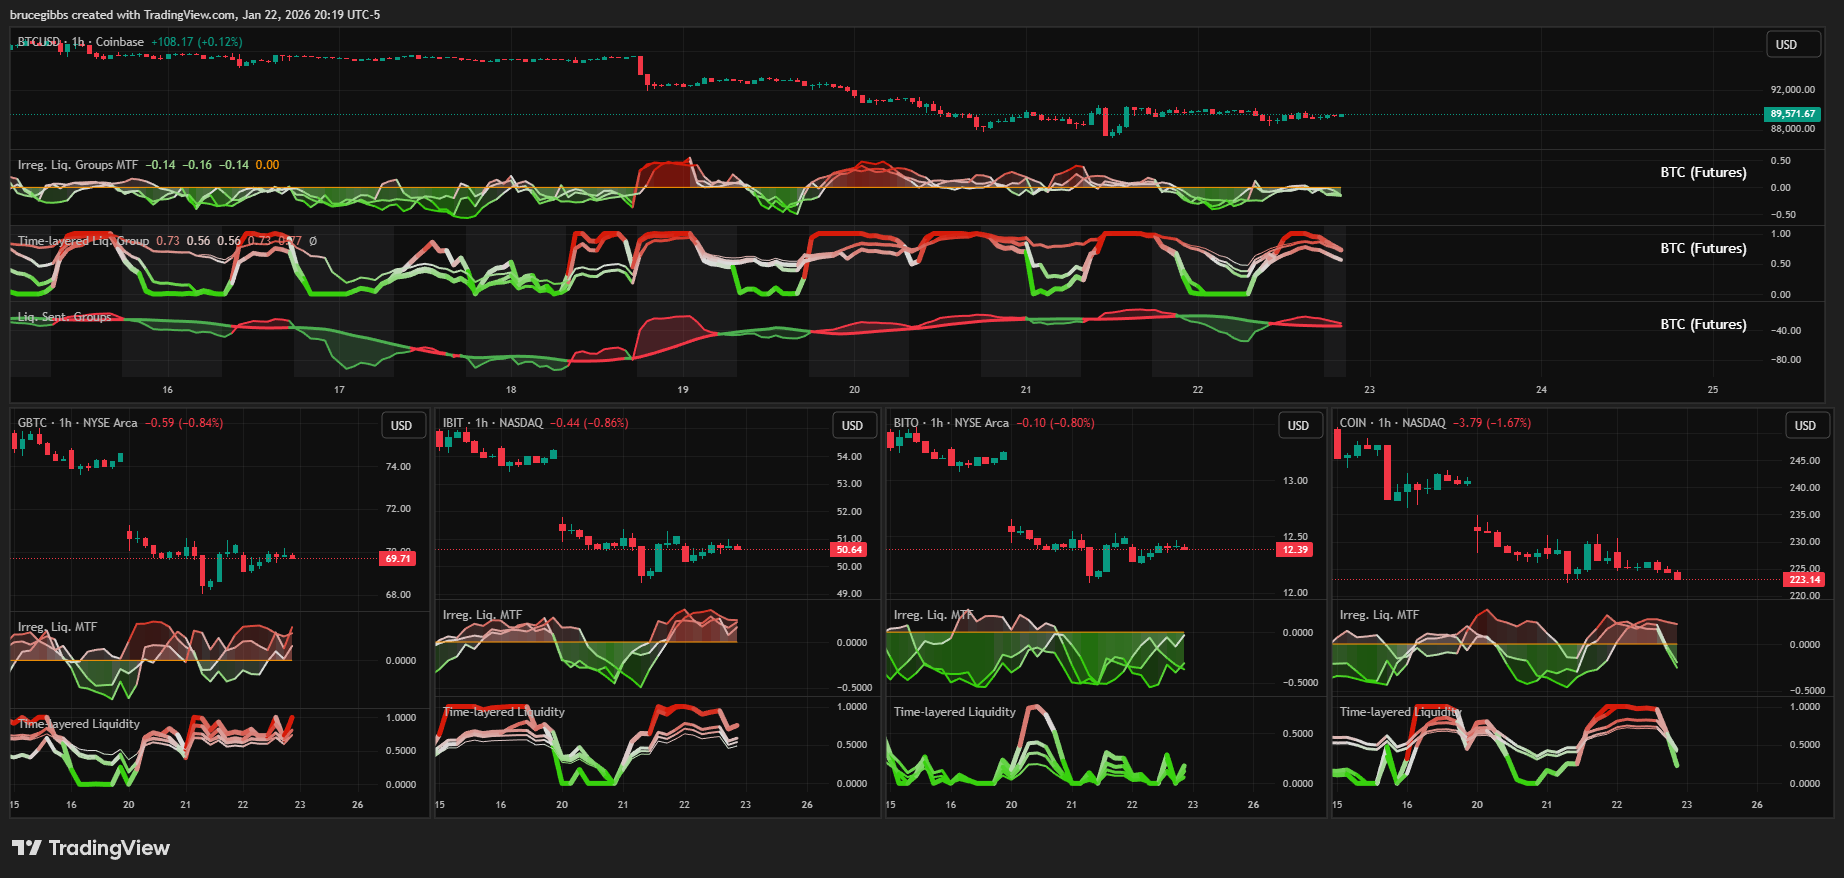The width and height of the screenshot is (1844, 878).
Task: Click the BTCUSD Coinbase symbol title
Action: coord(80,42)
